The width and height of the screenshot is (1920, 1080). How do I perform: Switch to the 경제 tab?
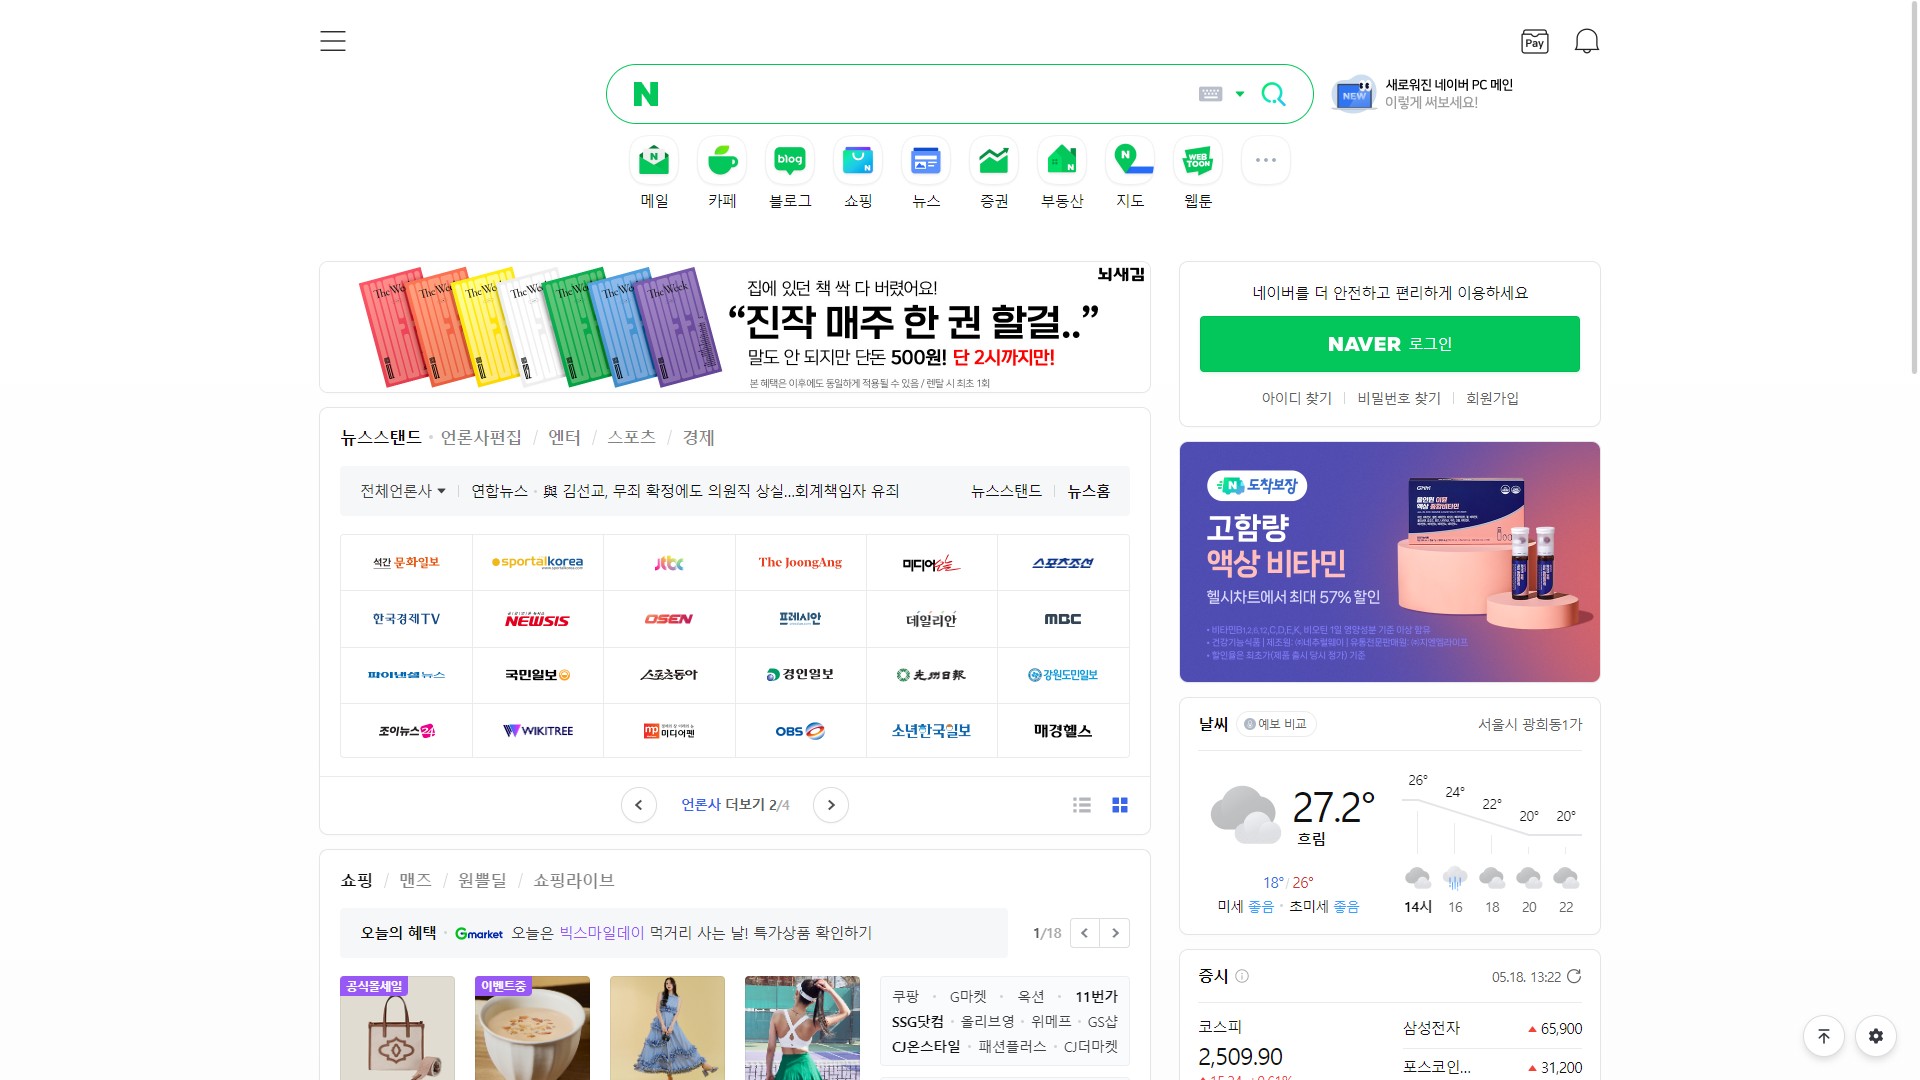point(698,438)
